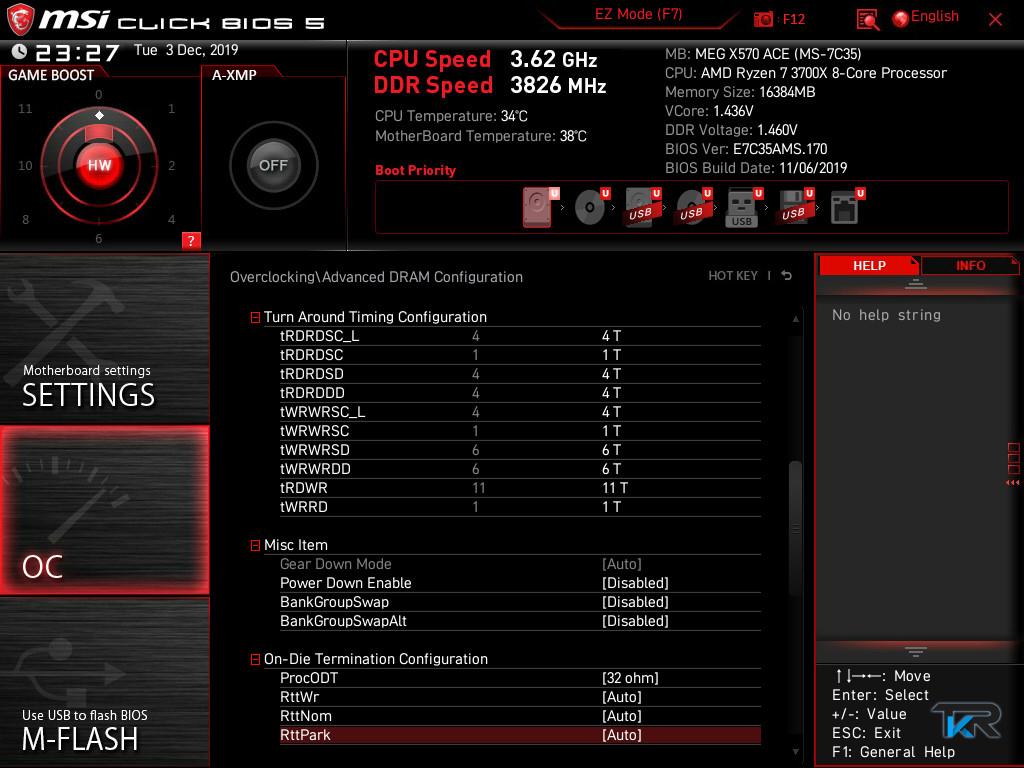Click the tRDWR row label
This screenshot has width=1024, height=768.
(304, 488)
